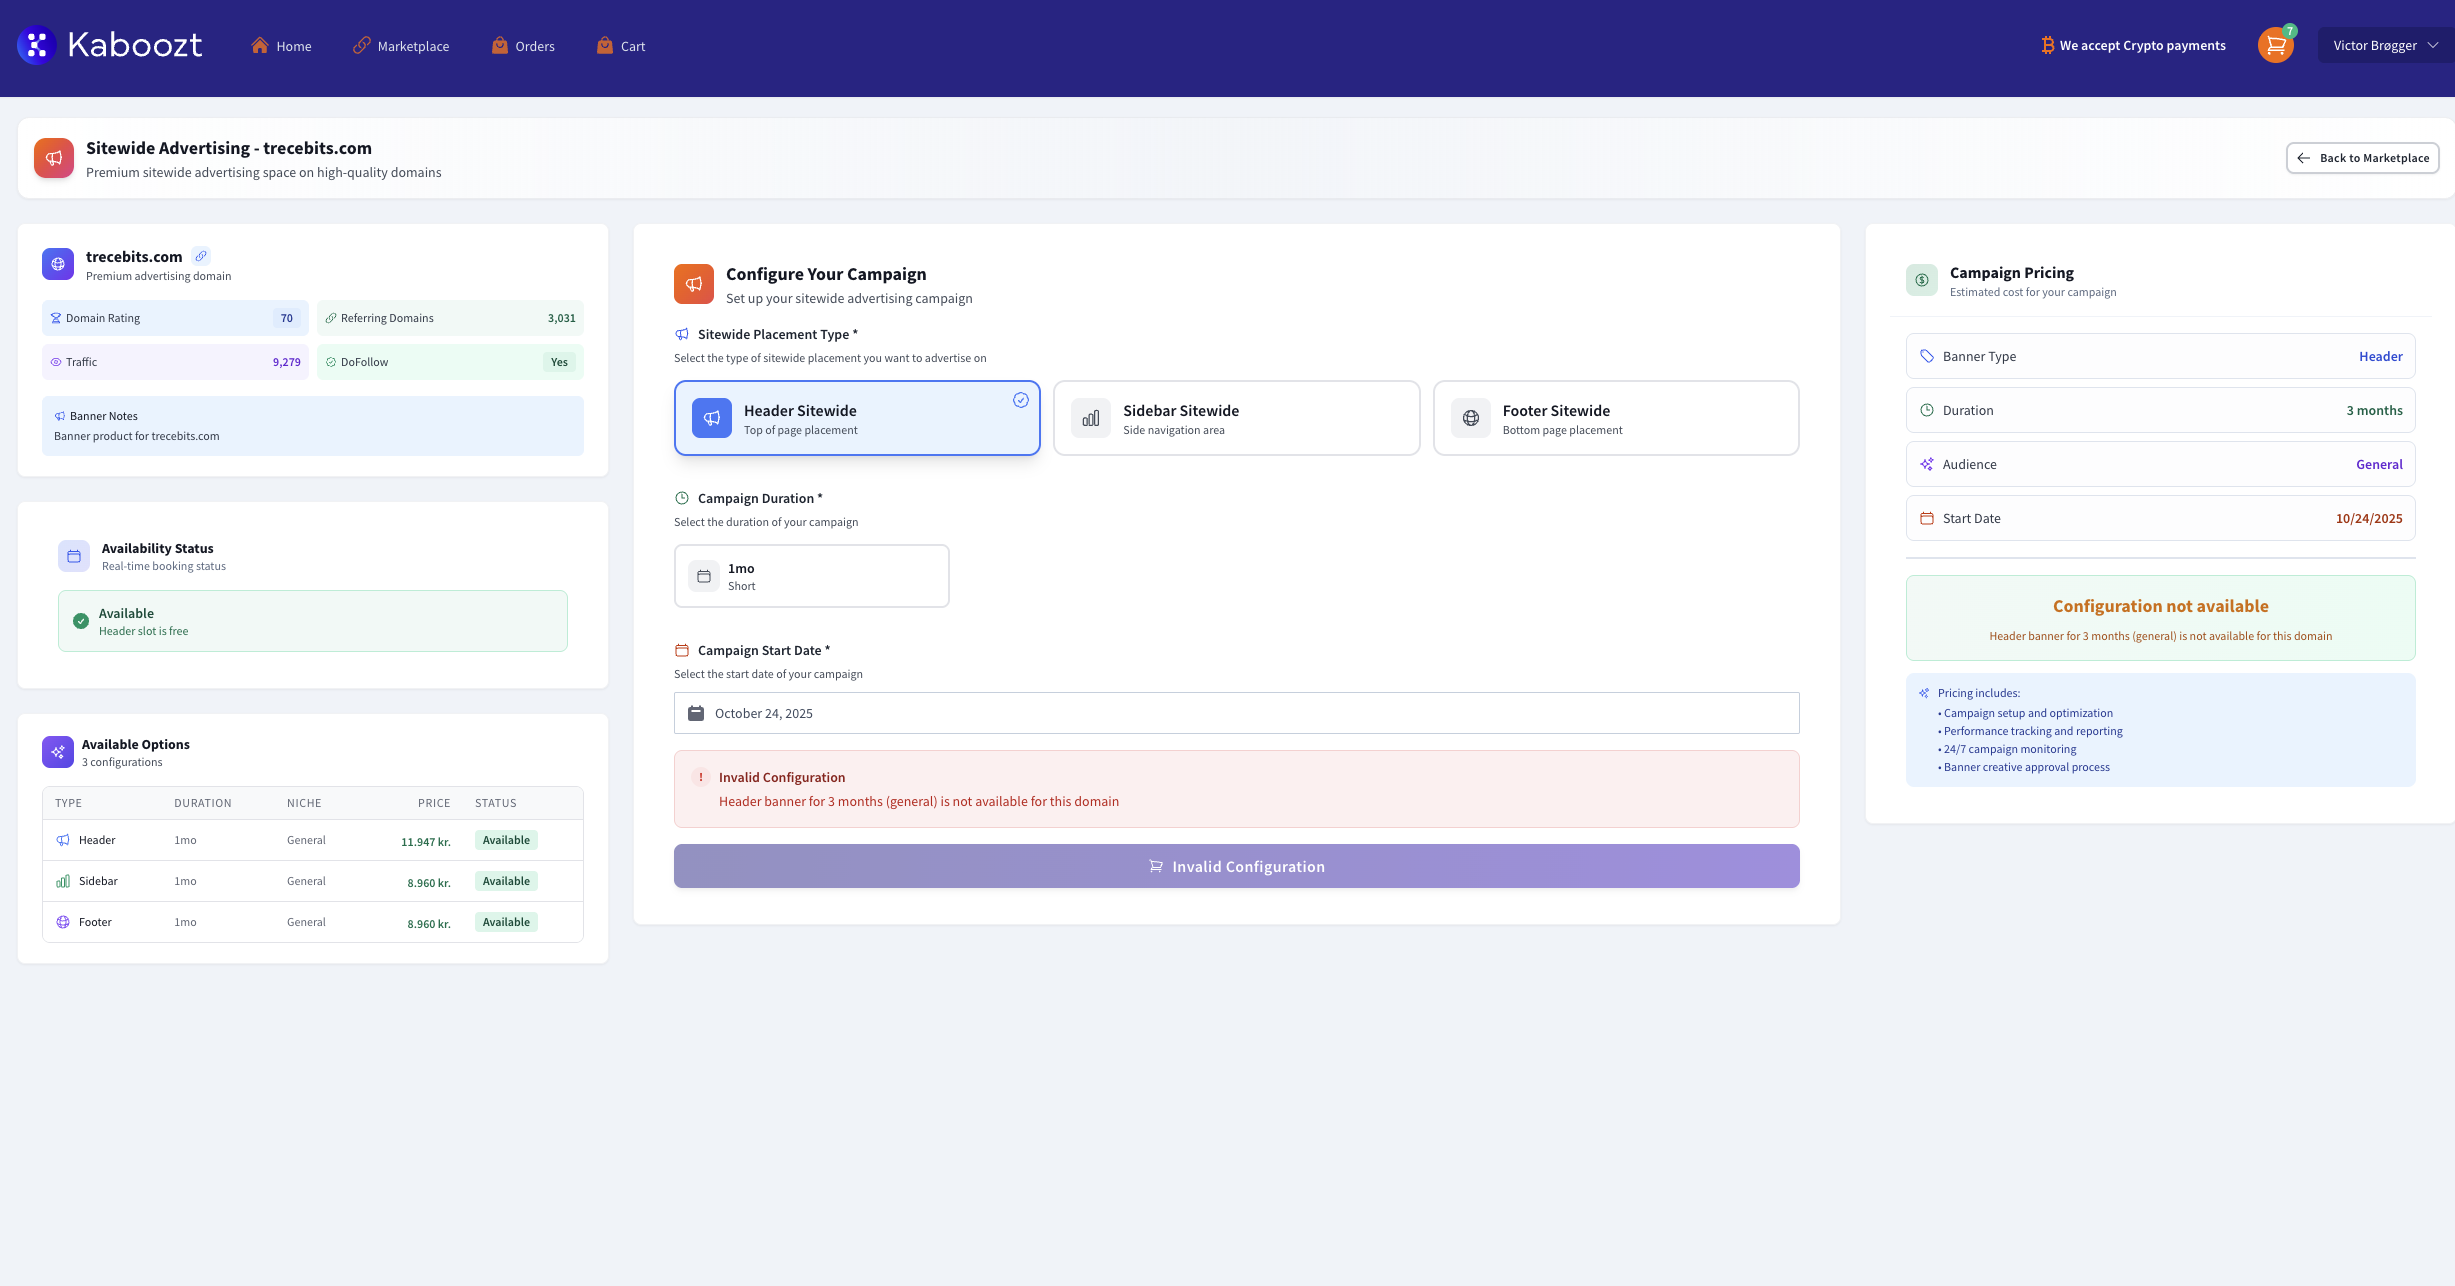
Task: Click the link icon next to trecebits.com
Action: [202, 255]
